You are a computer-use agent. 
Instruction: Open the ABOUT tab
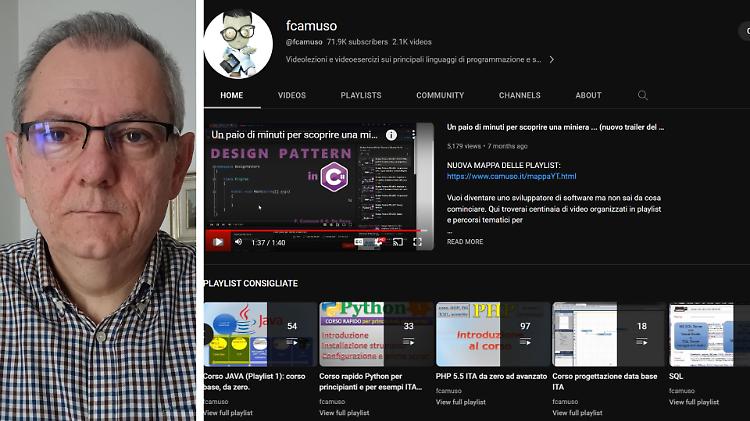point(588,95)
